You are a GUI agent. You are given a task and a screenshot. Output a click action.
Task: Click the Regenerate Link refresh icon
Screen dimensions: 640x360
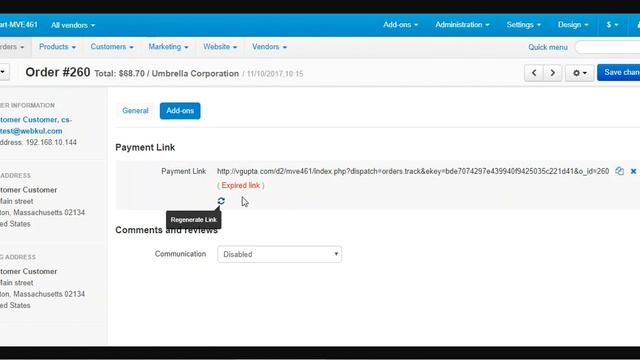(x=221, y=201)
